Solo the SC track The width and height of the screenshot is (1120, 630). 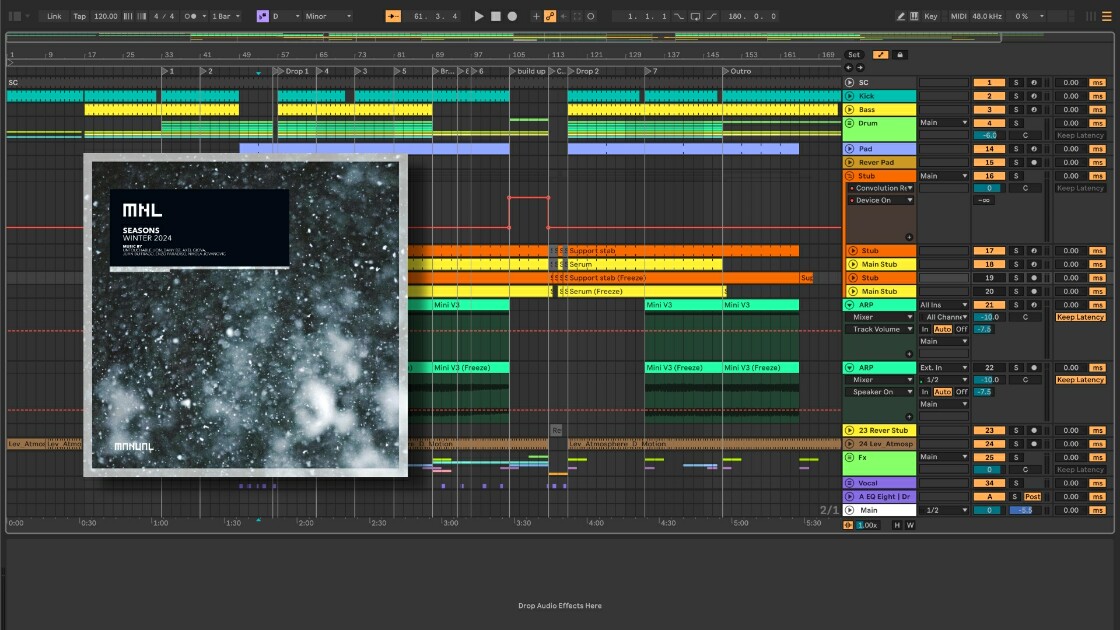(x=1016, y=82)
